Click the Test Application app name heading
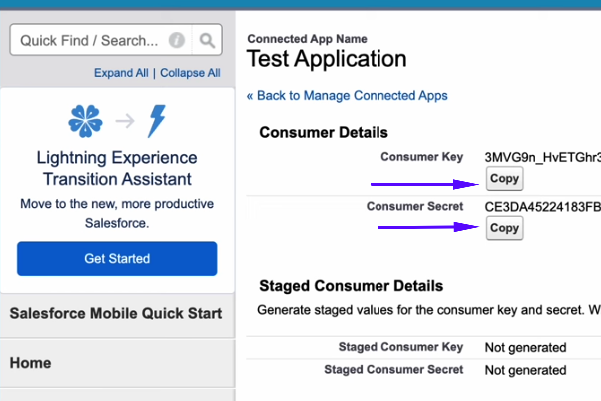 point(326,59)
